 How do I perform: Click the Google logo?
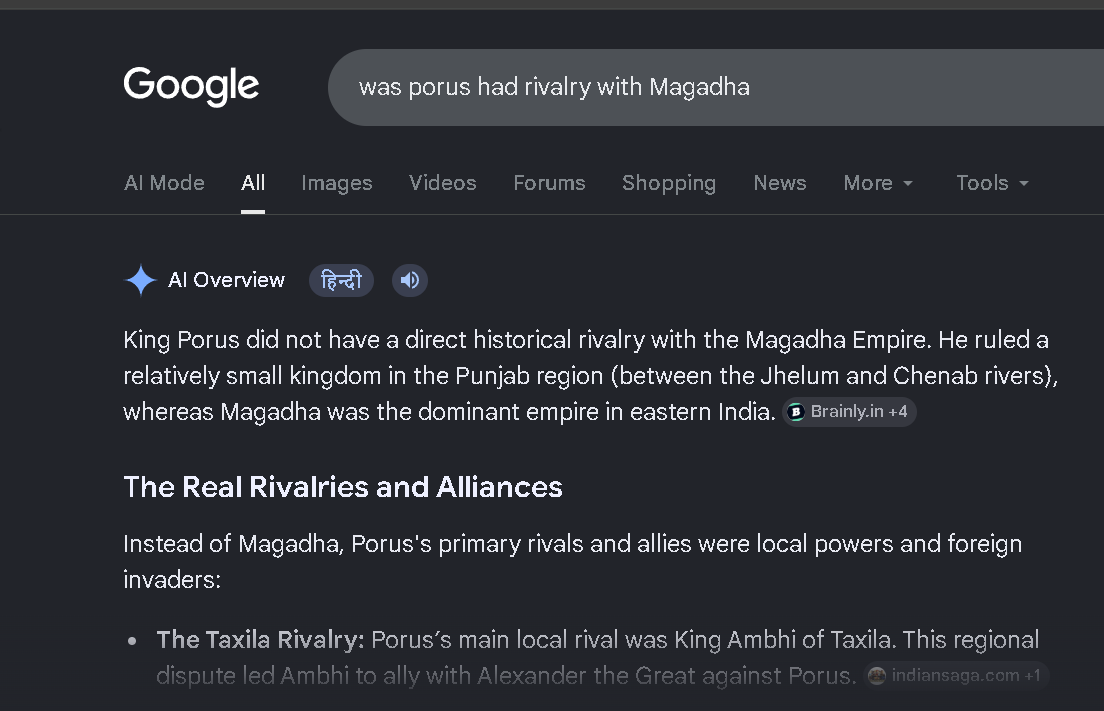coord(192,87)
